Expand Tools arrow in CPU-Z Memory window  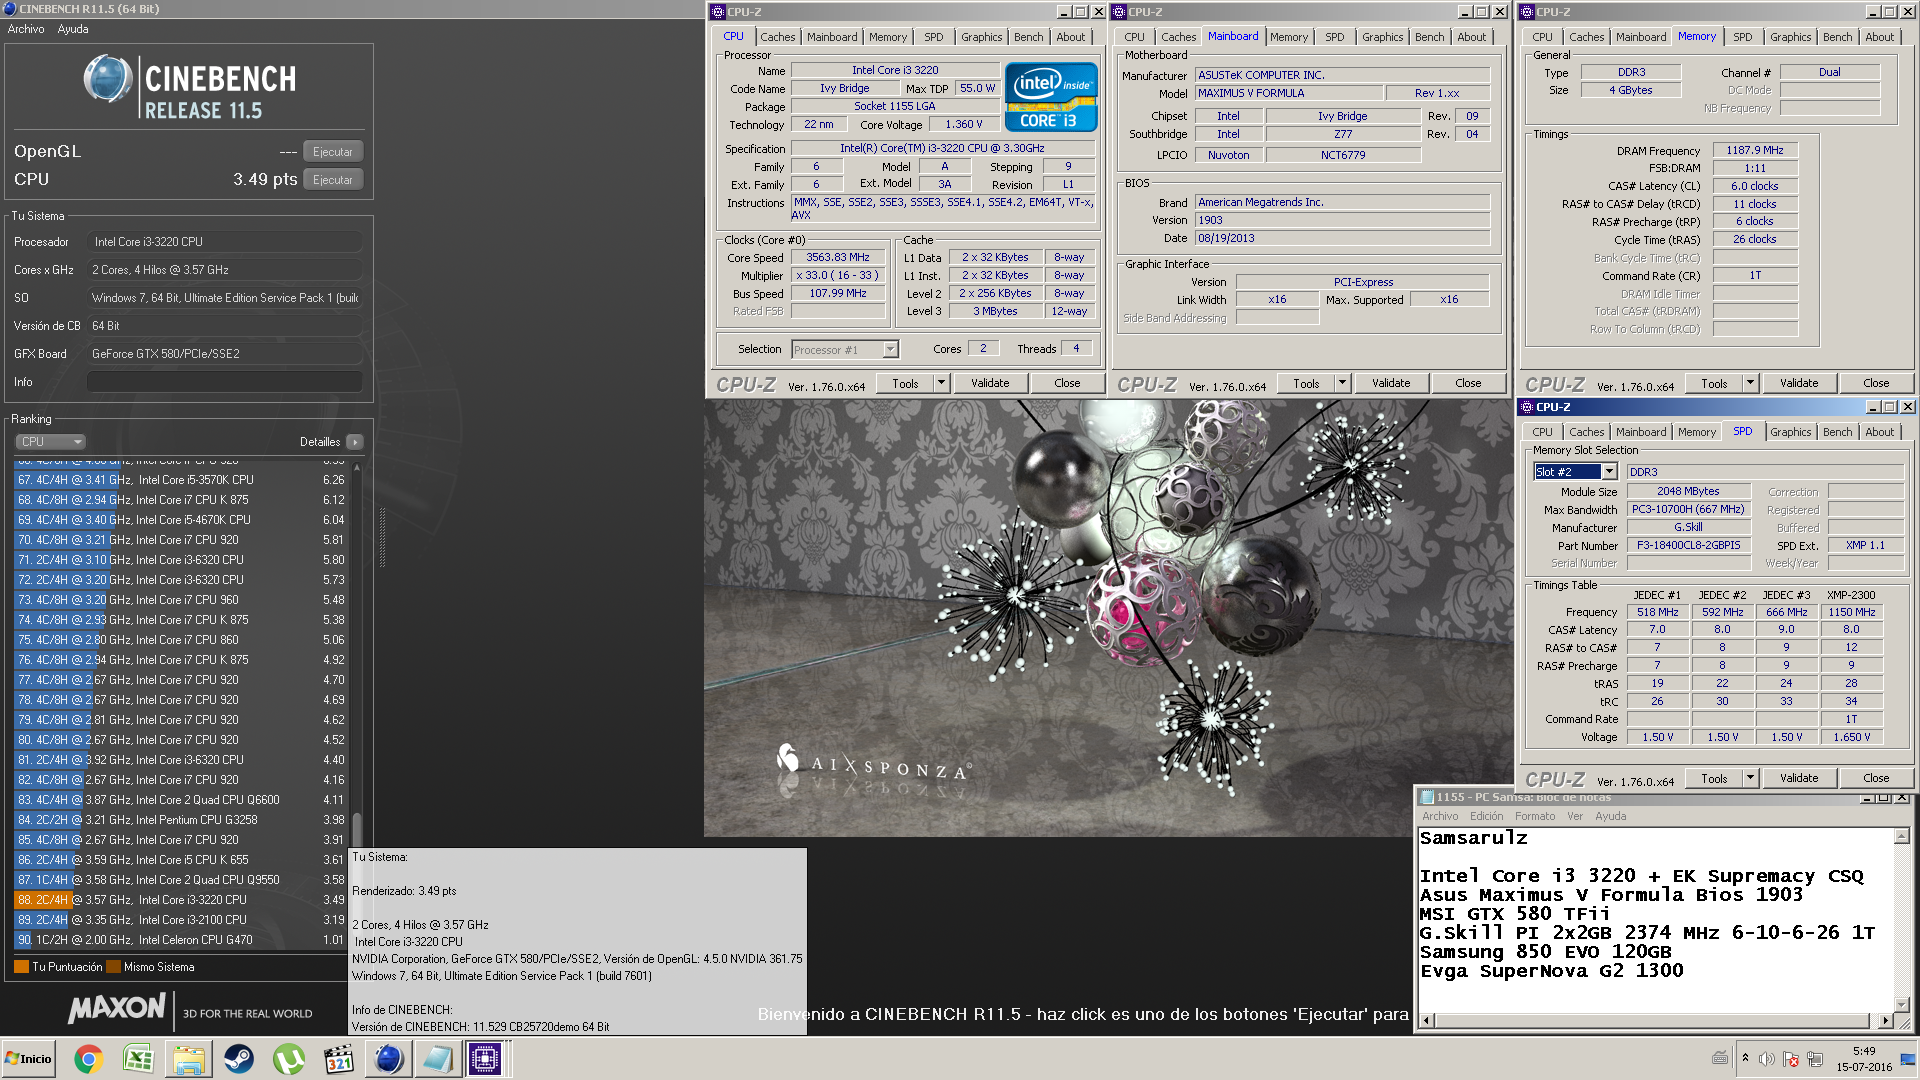[1750, 383]
